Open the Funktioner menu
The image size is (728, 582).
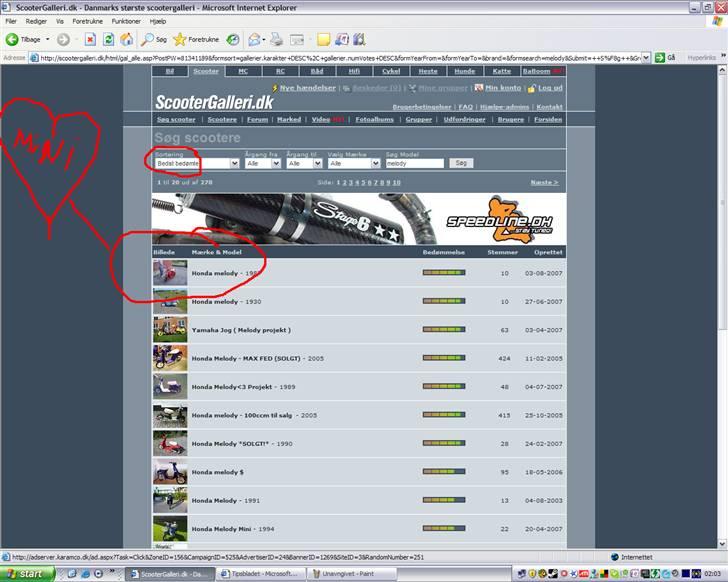tap(126, 20)
